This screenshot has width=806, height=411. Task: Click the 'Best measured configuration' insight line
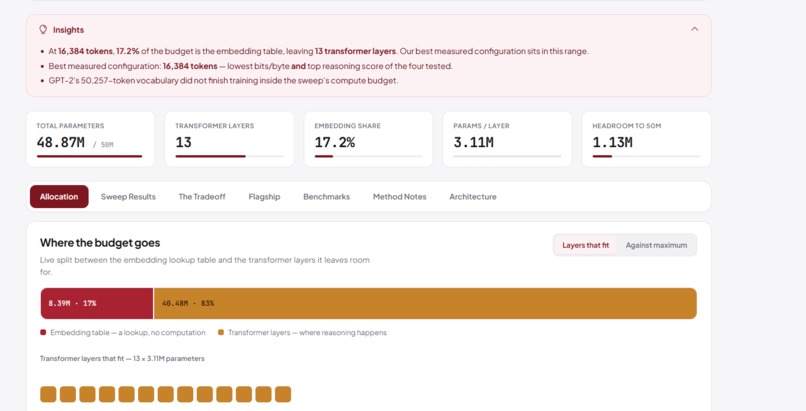250,66
